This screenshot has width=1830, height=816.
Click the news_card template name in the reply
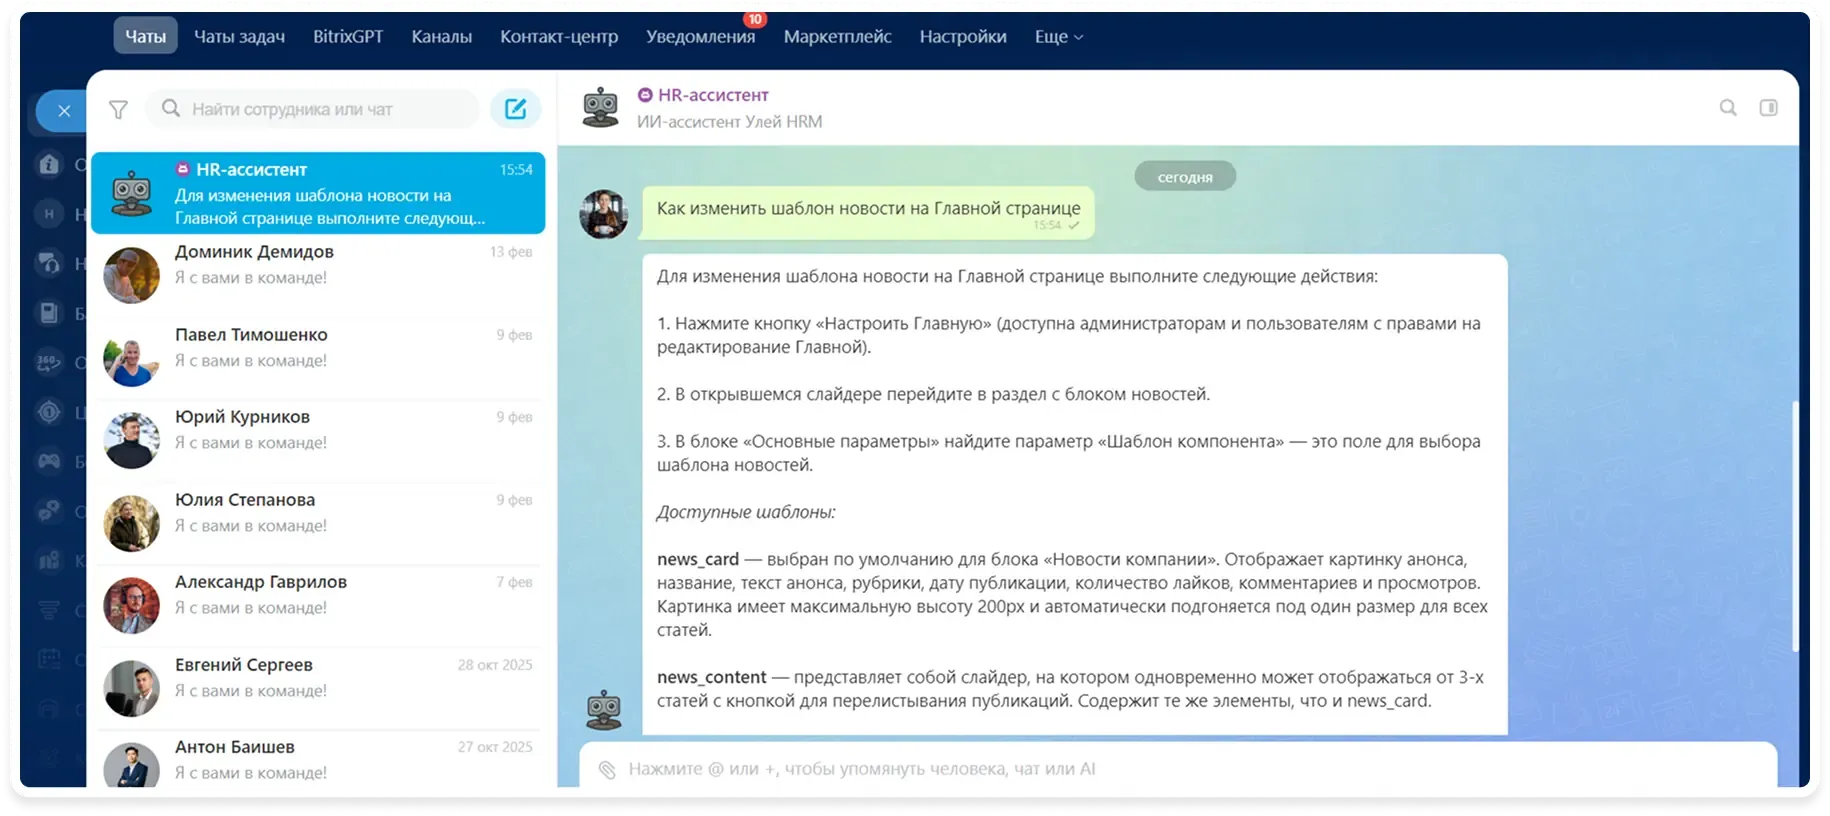point(698,559)
